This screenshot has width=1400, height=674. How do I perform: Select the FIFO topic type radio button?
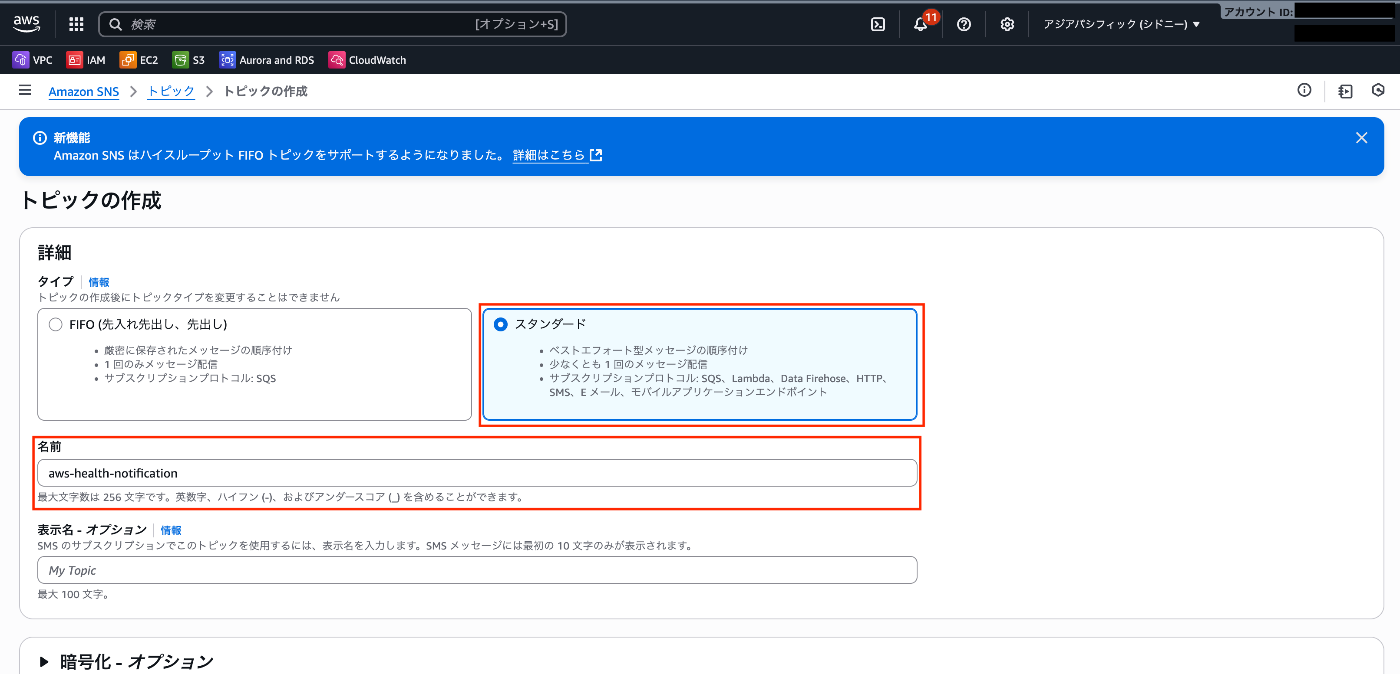click(55, 324)
